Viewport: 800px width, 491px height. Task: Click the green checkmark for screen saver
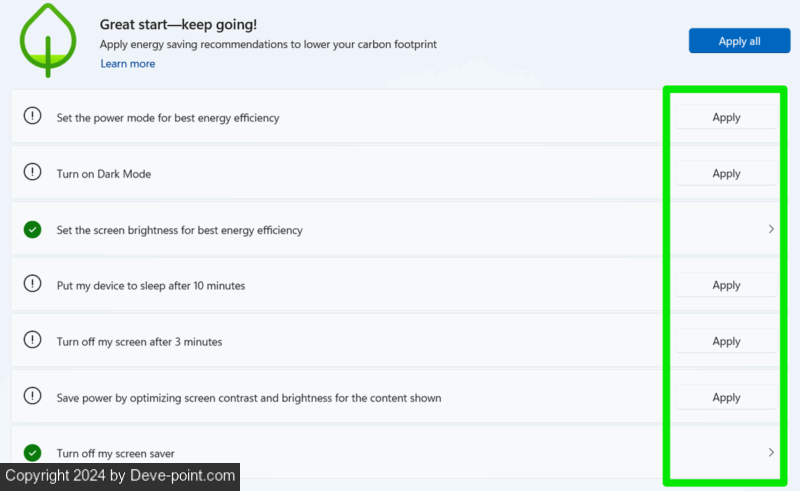pos(33,453)
